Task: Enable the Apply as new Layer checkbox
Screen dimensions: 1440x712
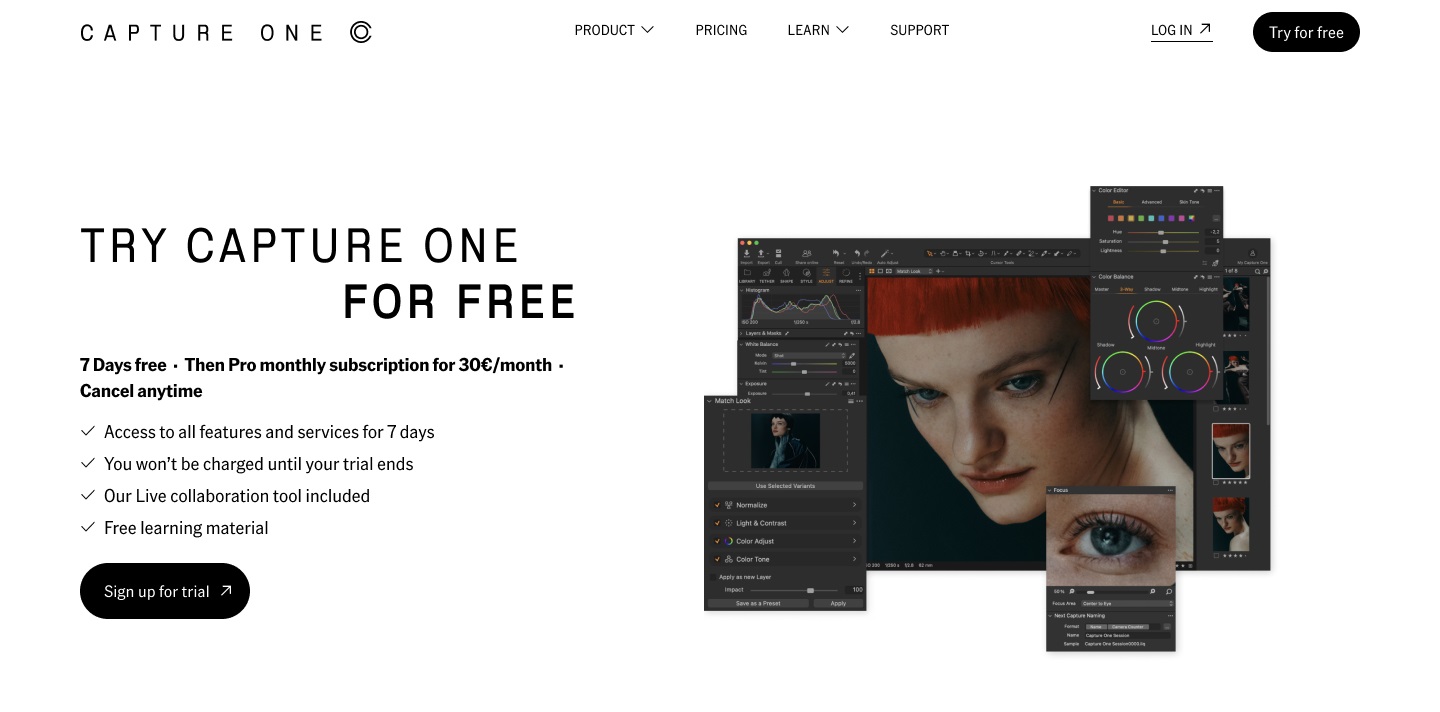Action: pos(714,577)
